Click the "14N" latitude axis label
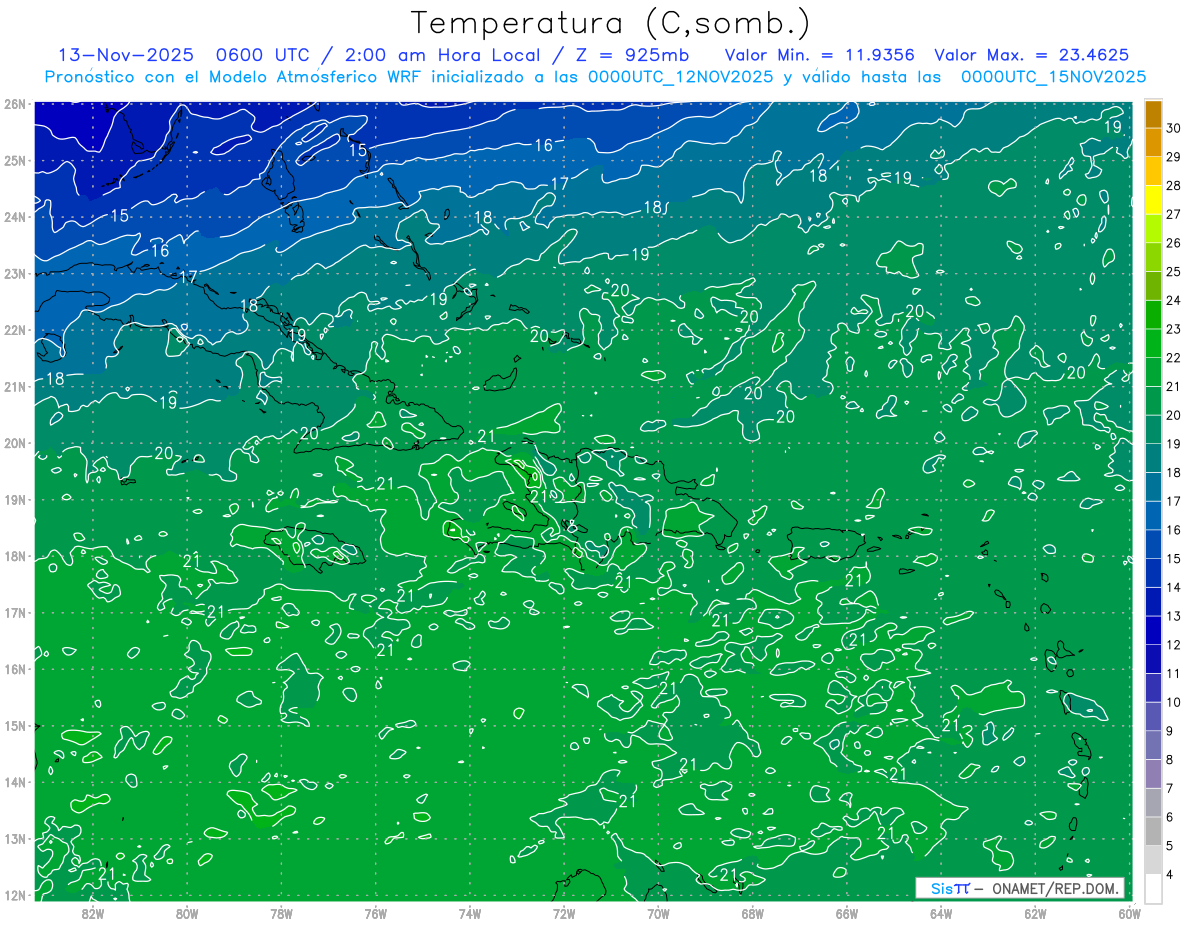 point(14,782)
